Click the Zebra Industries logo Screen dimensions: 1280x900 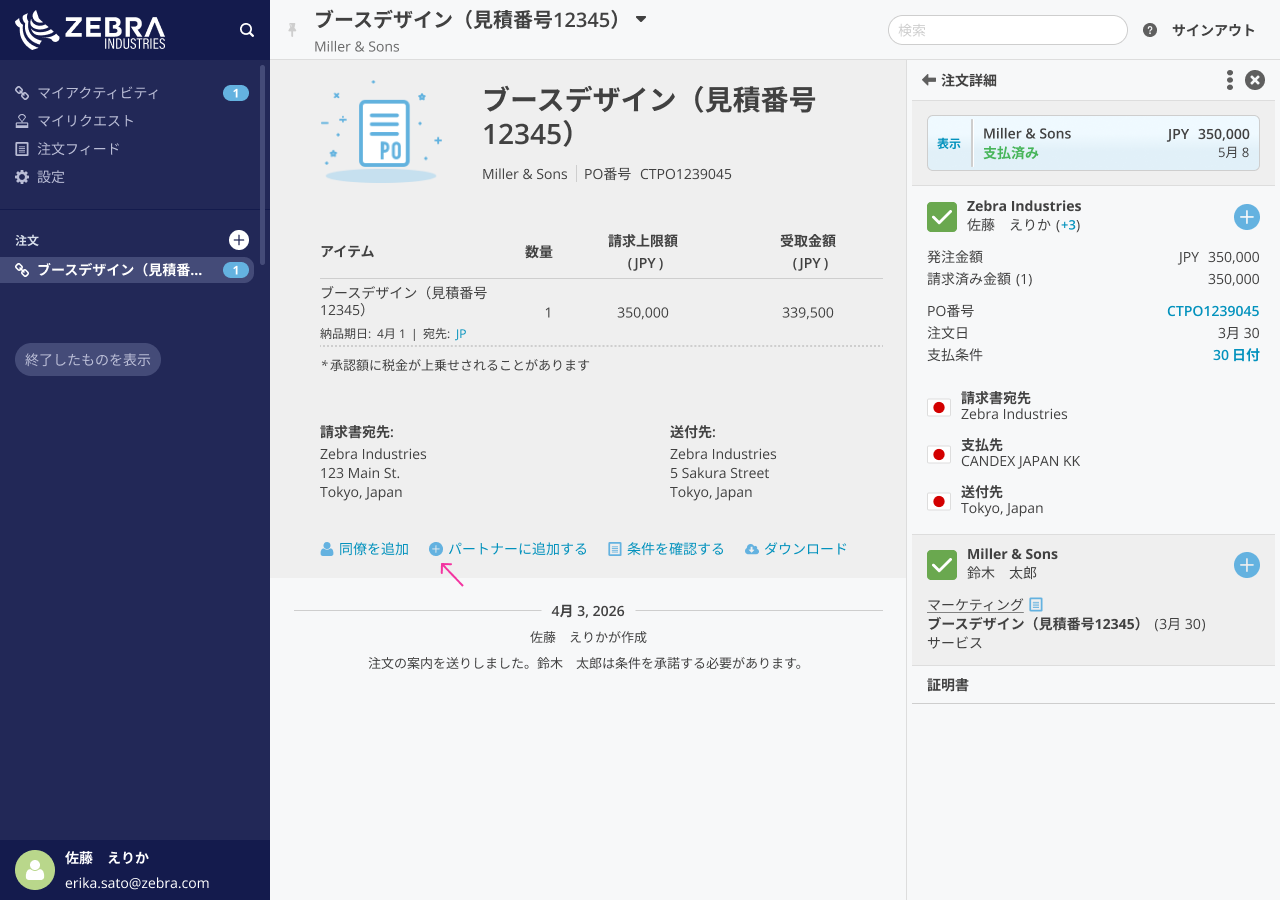(x=91, y=30)
